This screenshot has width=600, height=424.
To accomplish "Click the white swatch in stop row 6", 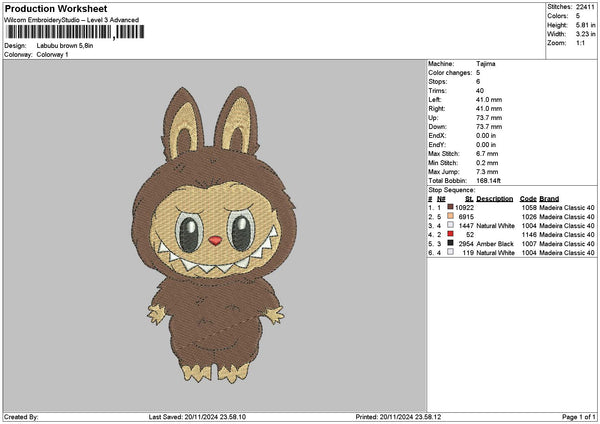I will click(x=450, y=252).
